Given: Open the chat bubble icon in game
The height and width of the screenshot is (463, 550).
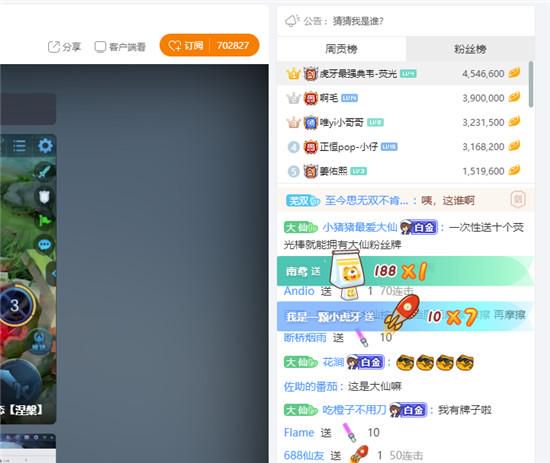Looking at the screenshot, I should (44, 244).
